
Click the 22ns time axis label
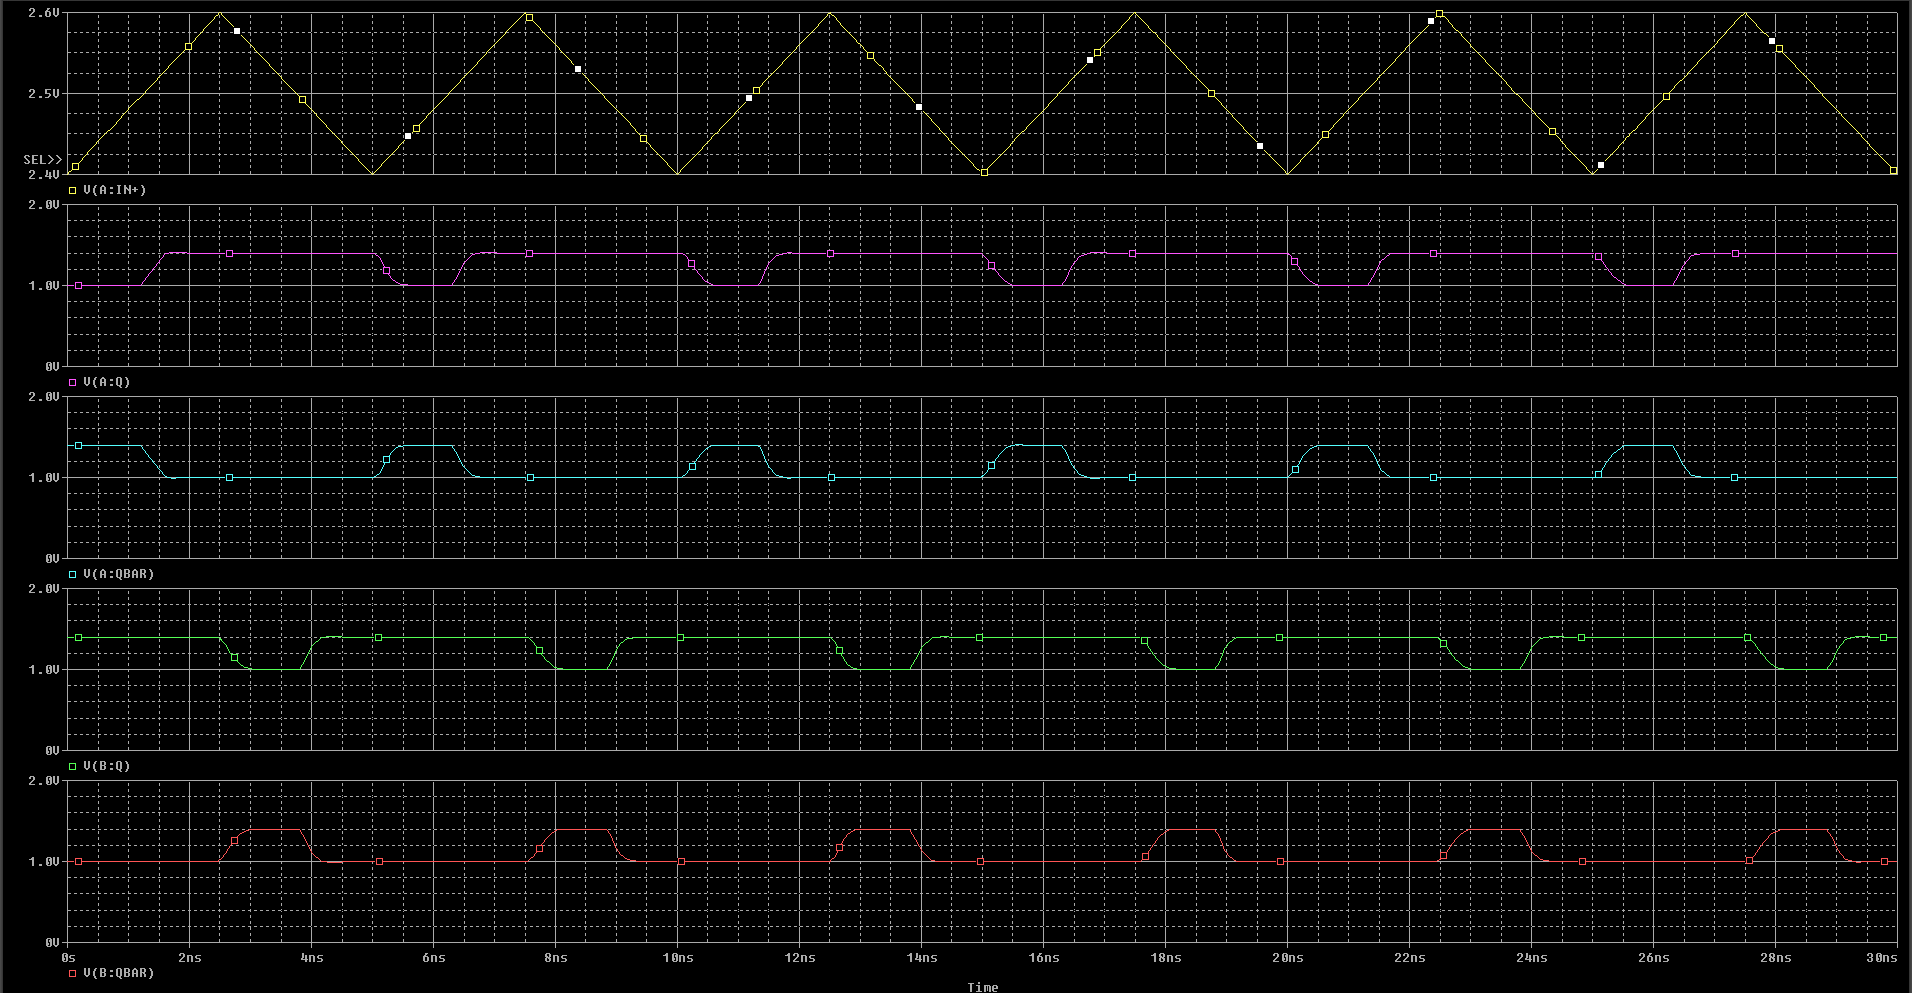click(x=1410, y=958)
